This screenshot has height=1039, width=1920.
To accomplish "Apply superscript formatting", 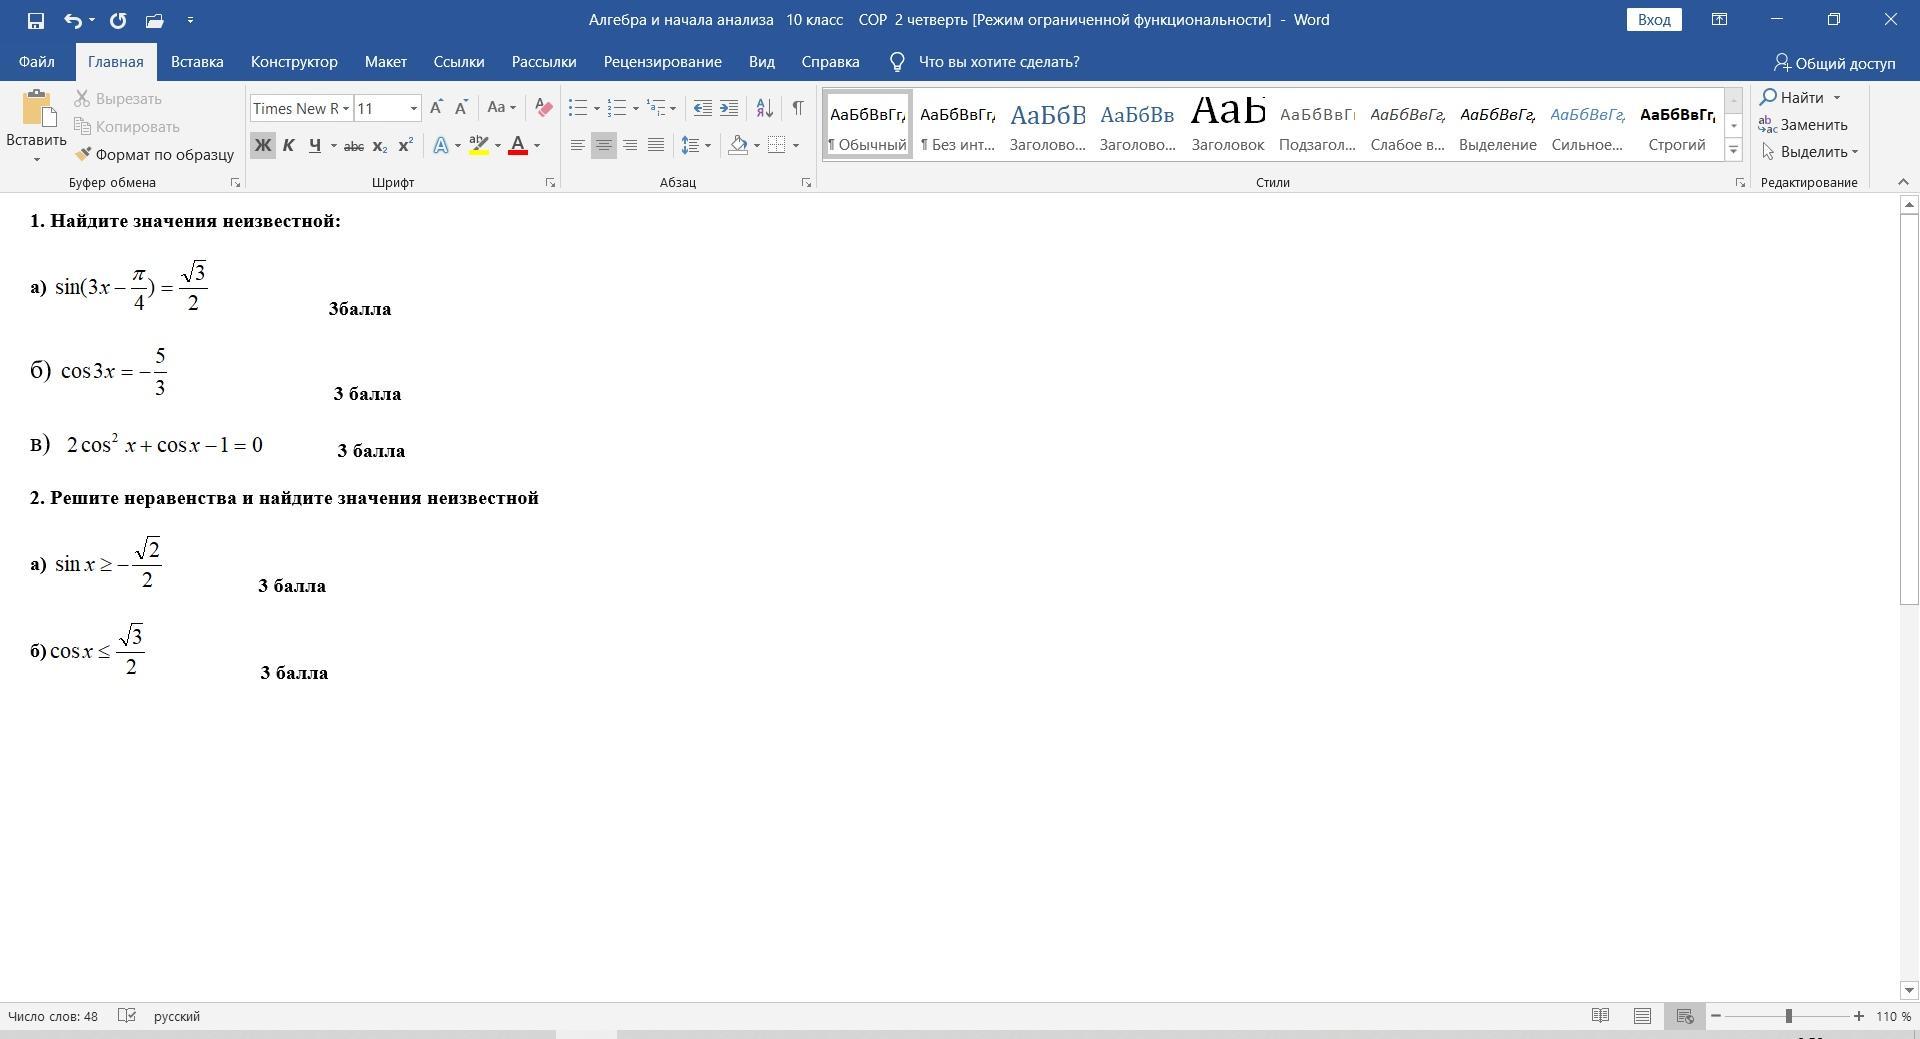I will (x=405, y=146).
